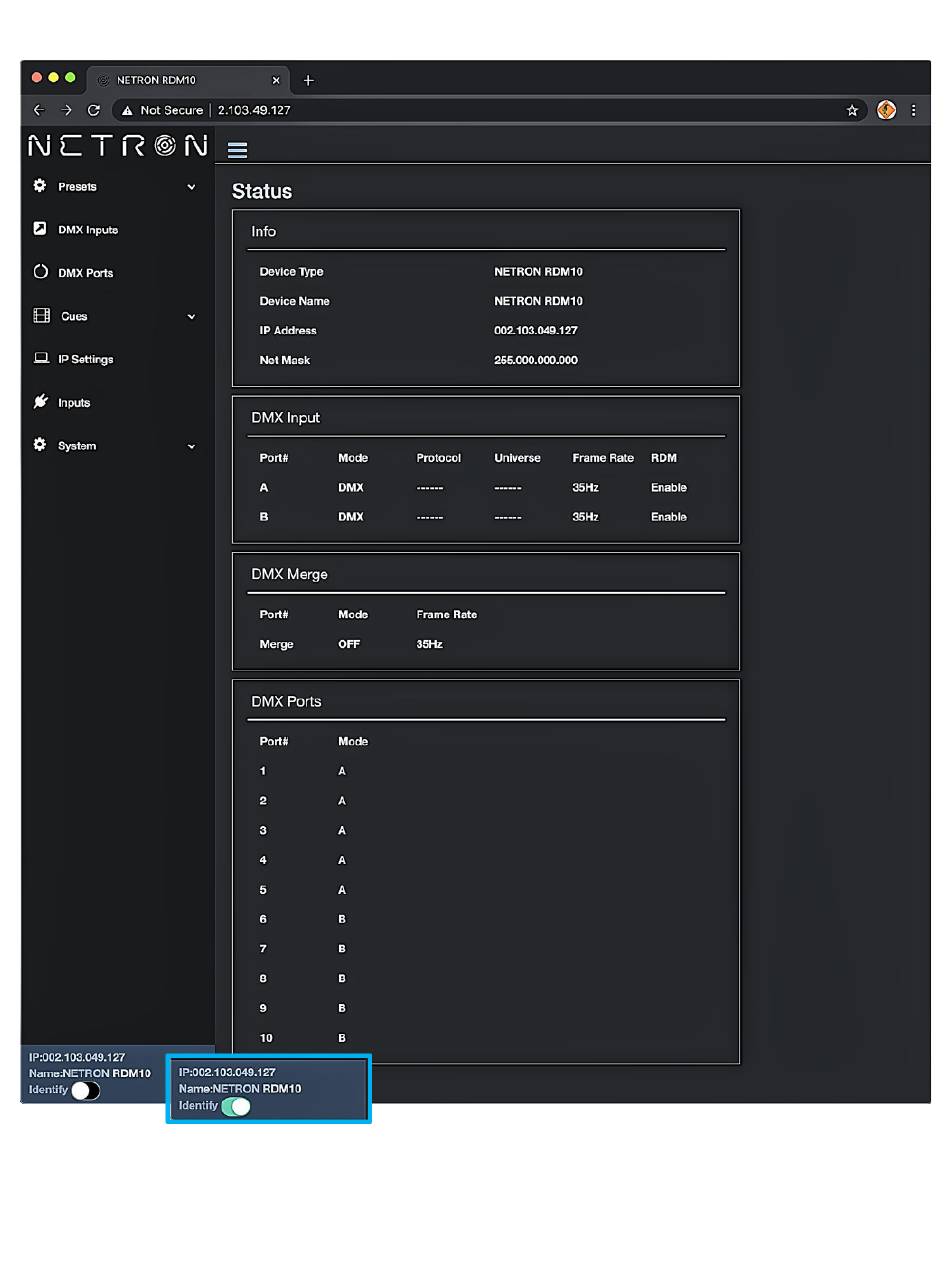Click the Merge mode OFF value
The height and width of the screenshot is (1276, 950).
(349, 644)
